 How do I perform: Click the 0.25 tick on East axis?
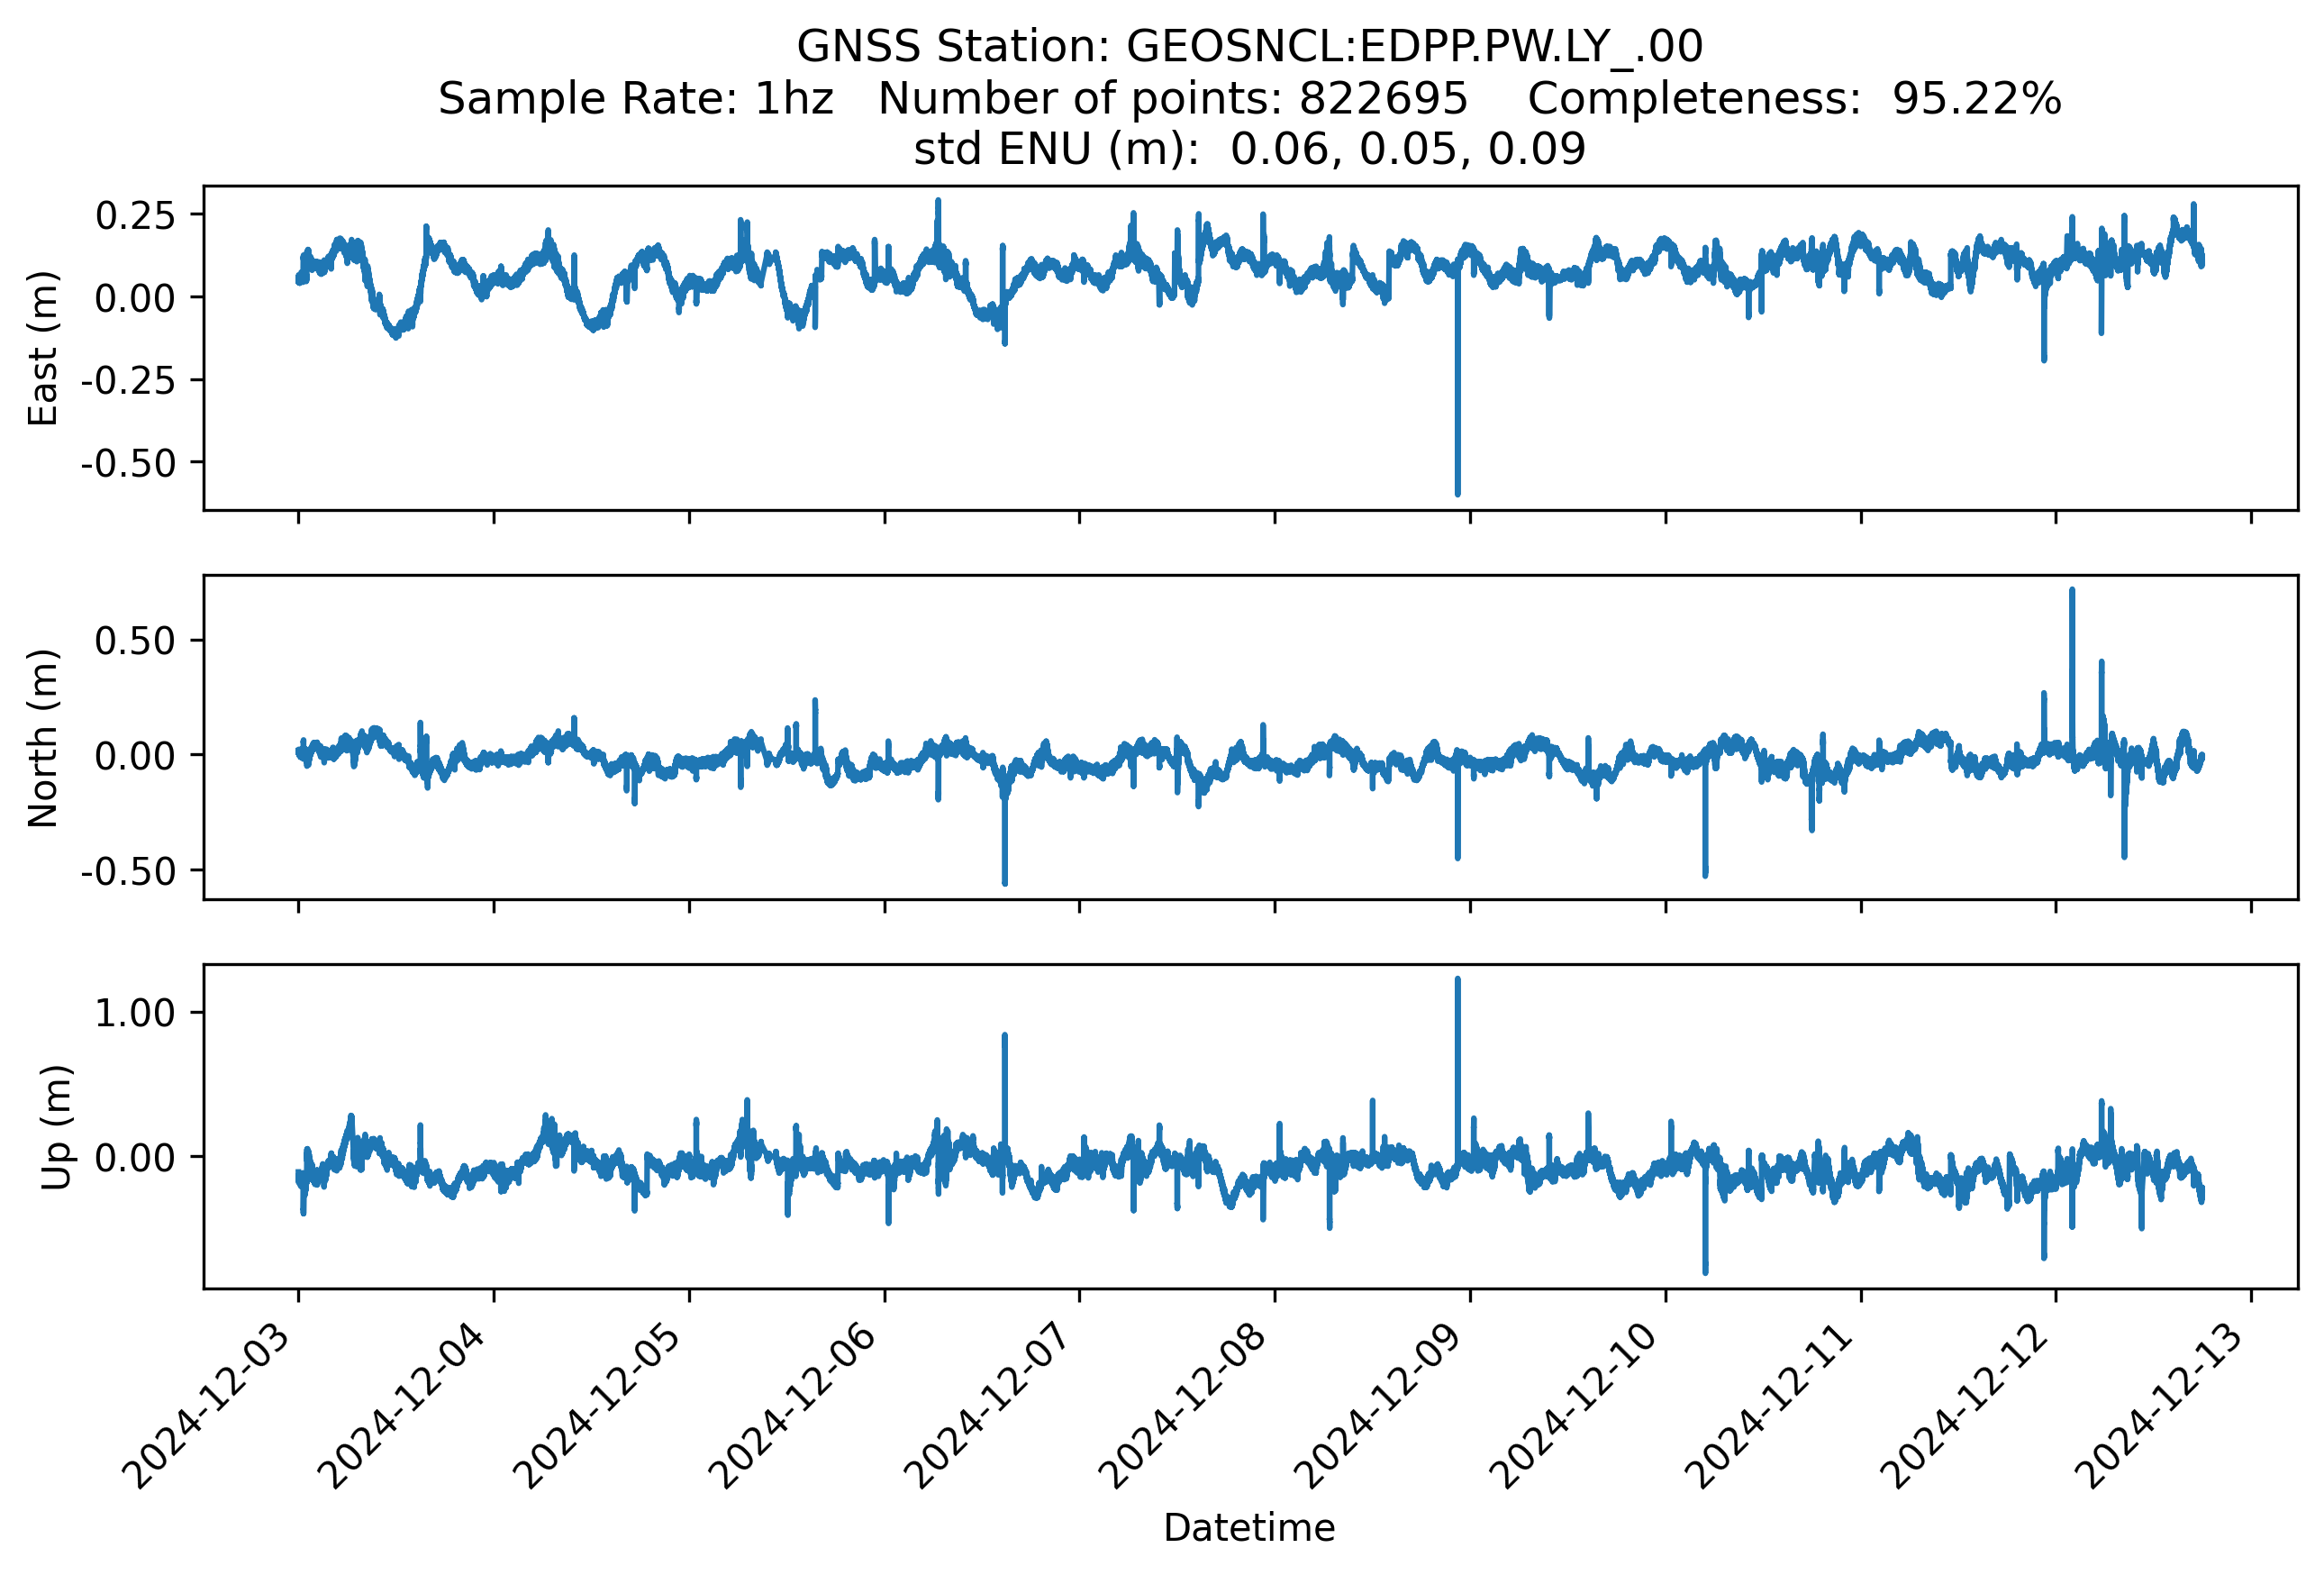(x=135, y=215)
